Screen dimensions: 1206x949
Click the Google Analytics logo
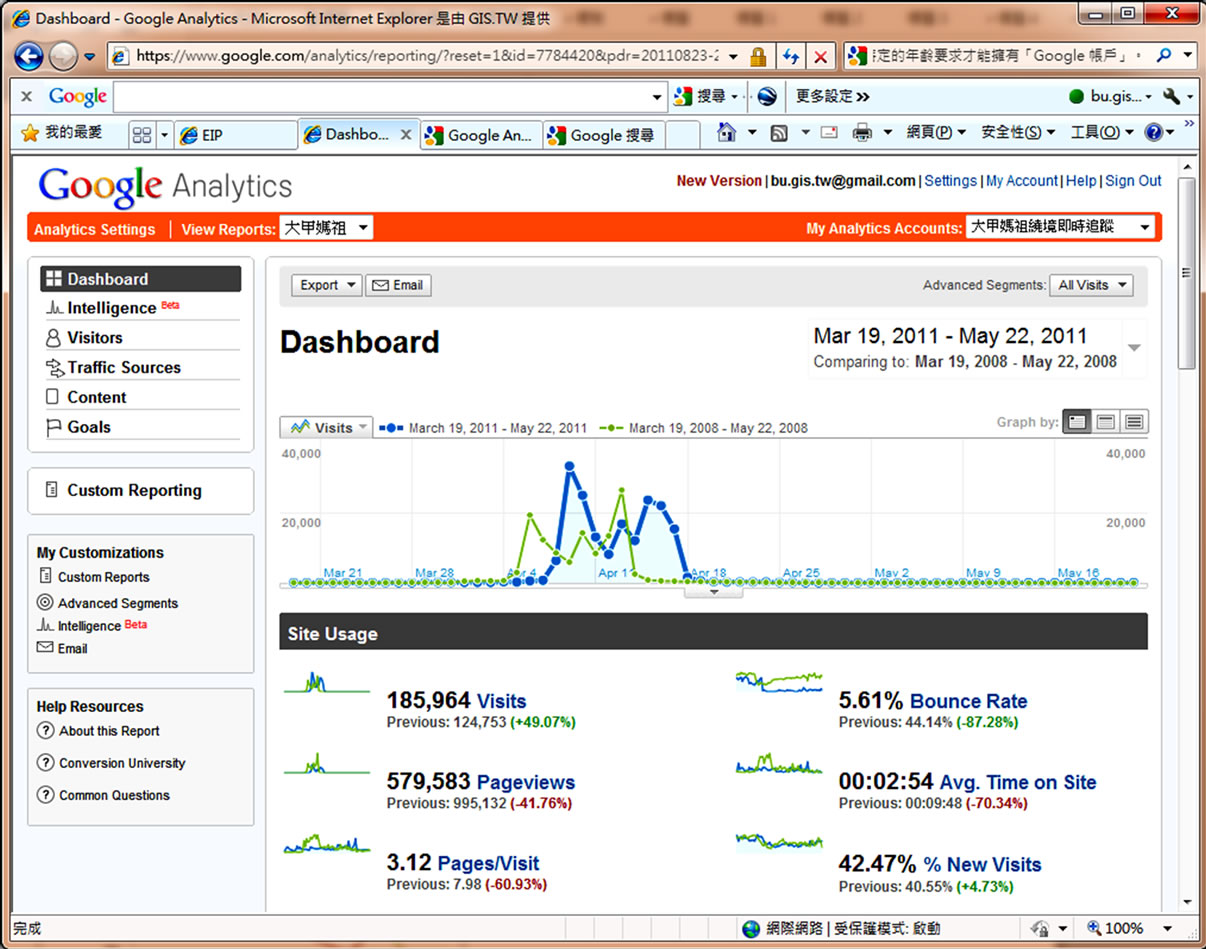pos(165,187)
